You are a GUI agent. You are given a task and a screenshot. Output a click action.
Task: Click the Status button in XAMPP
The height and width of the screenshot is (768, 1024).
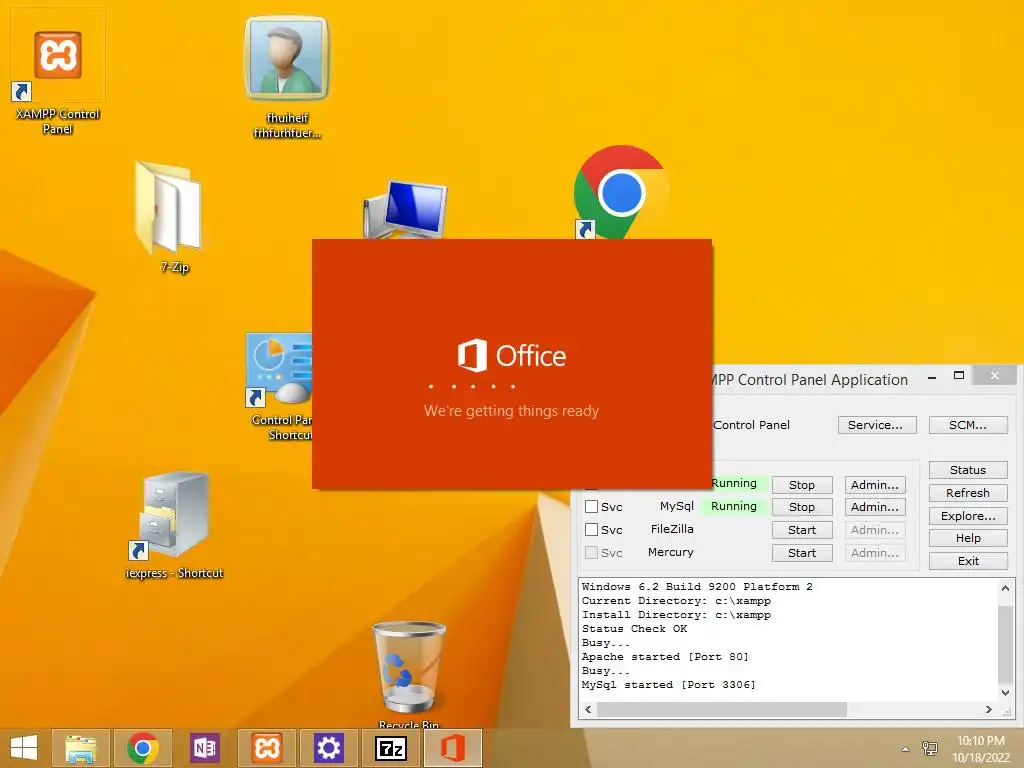tap(968, 470)
